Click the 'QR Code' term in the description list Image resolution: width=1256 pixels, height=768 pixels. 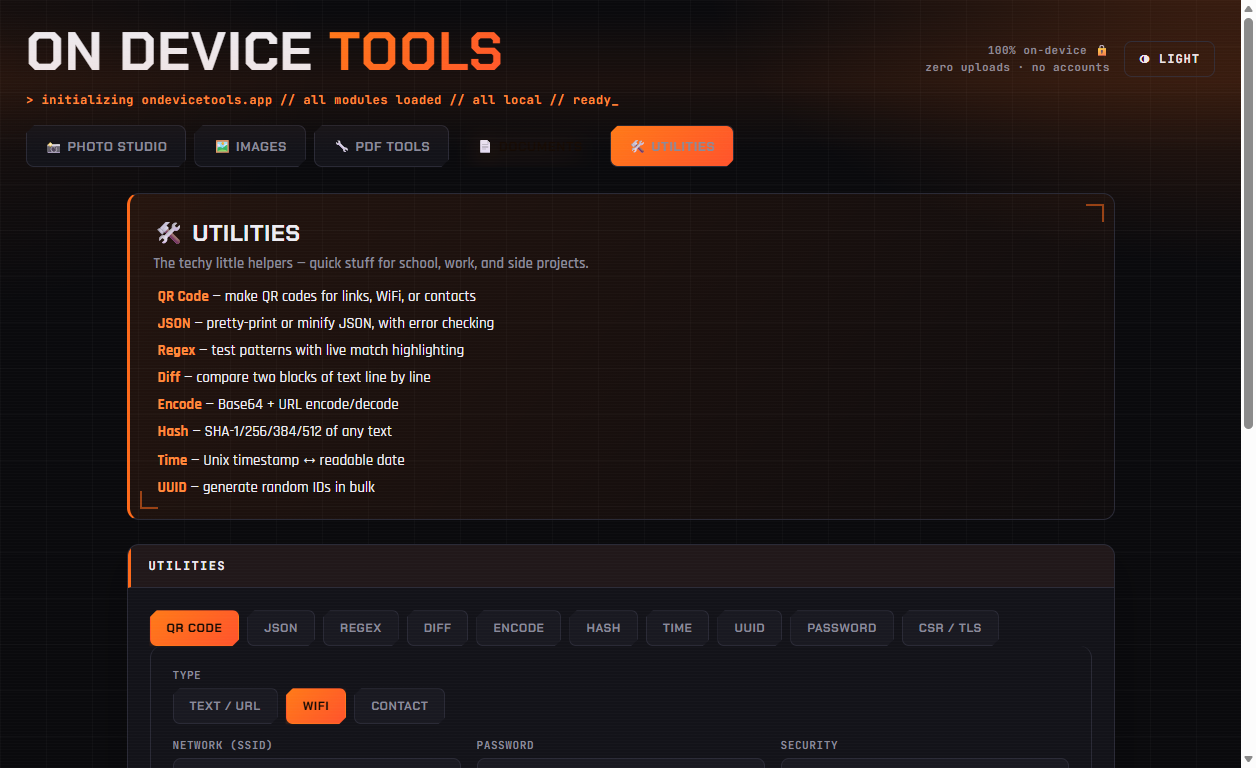tap(183, 296)
